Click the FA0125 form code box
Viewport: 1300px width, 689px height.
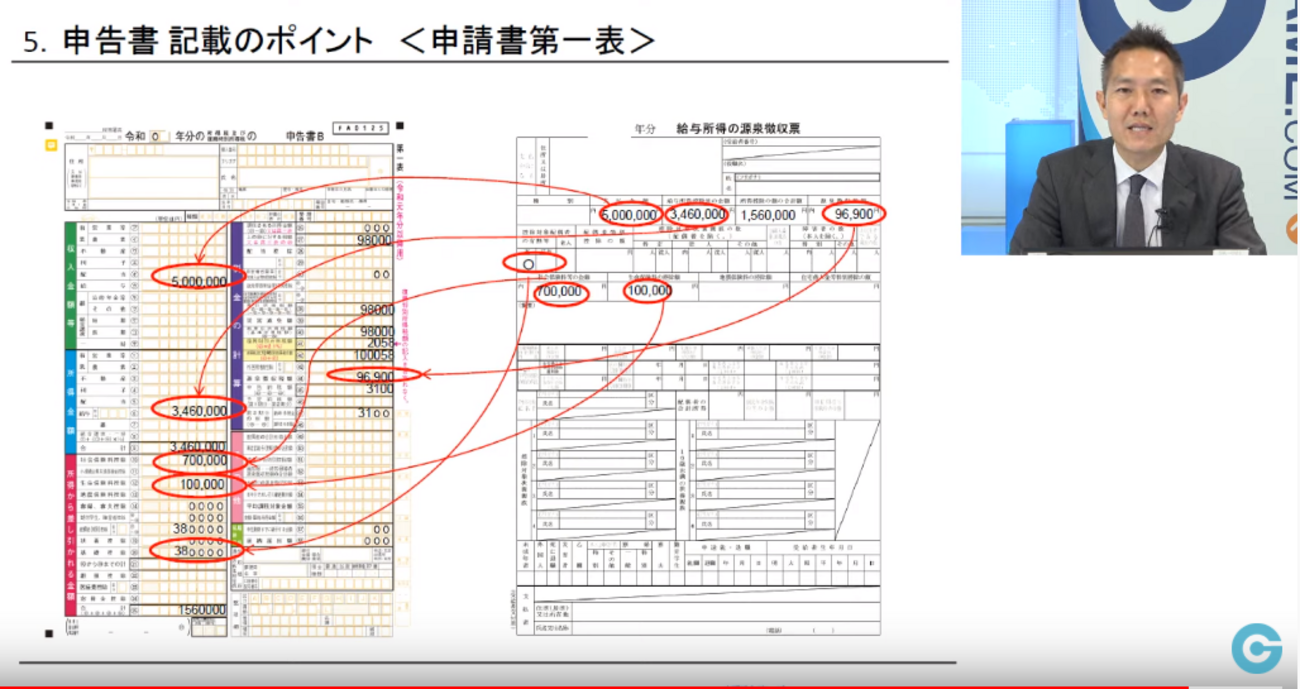(362, 128)
